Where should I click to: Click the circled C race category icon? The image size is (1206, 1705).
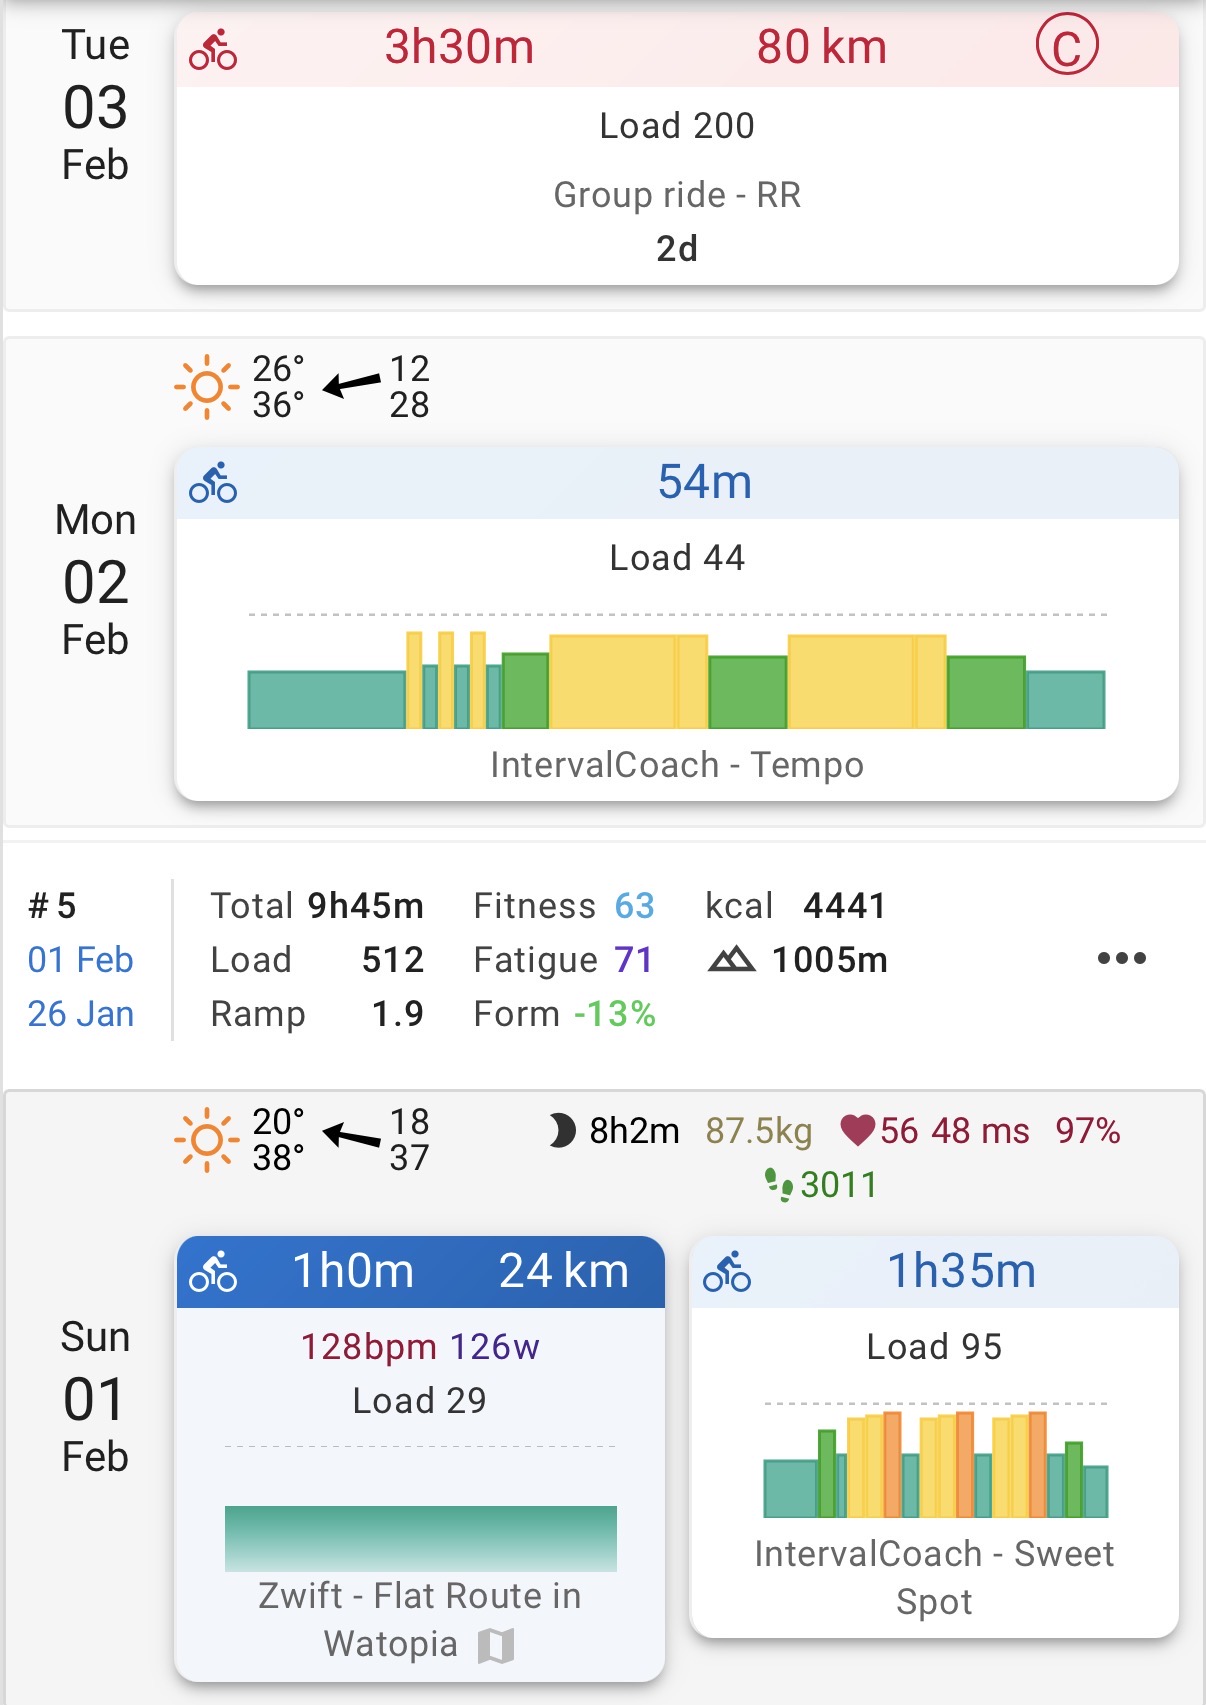(x=1066, y=47)
